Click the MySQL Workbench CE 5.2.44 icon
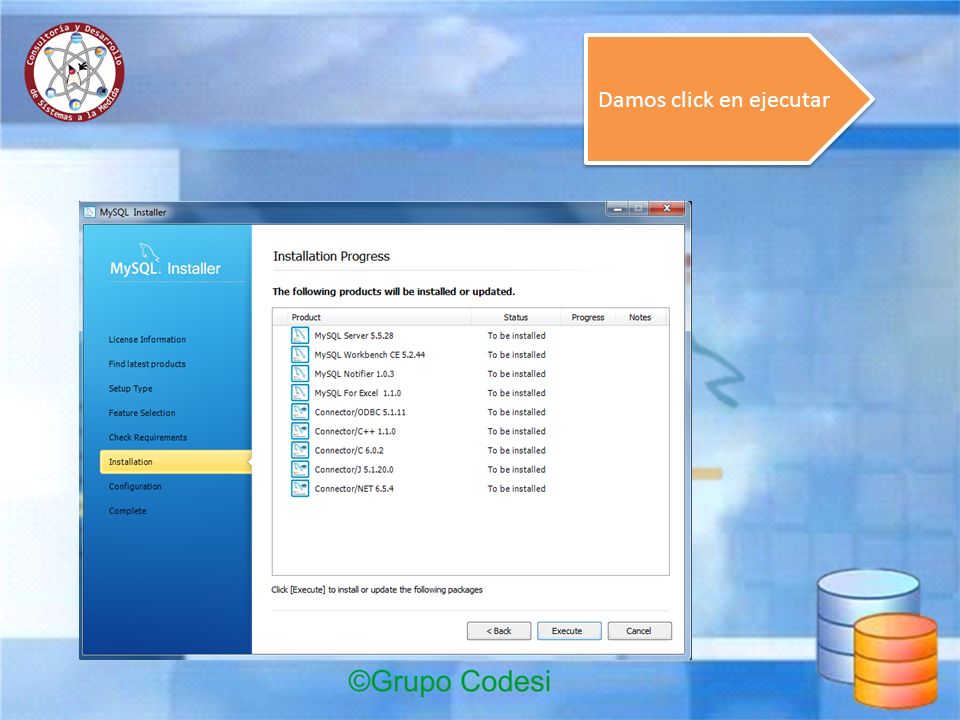Image resolution: width=960 pixels, height=720 pixels. 299,354
